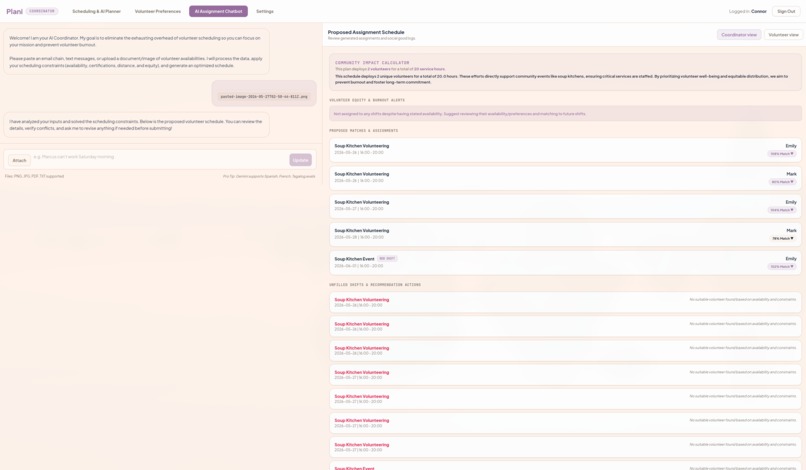Click the Sign Out button
Image resolution: width=806 pixels, height=470 pixels.
point(786,11)
